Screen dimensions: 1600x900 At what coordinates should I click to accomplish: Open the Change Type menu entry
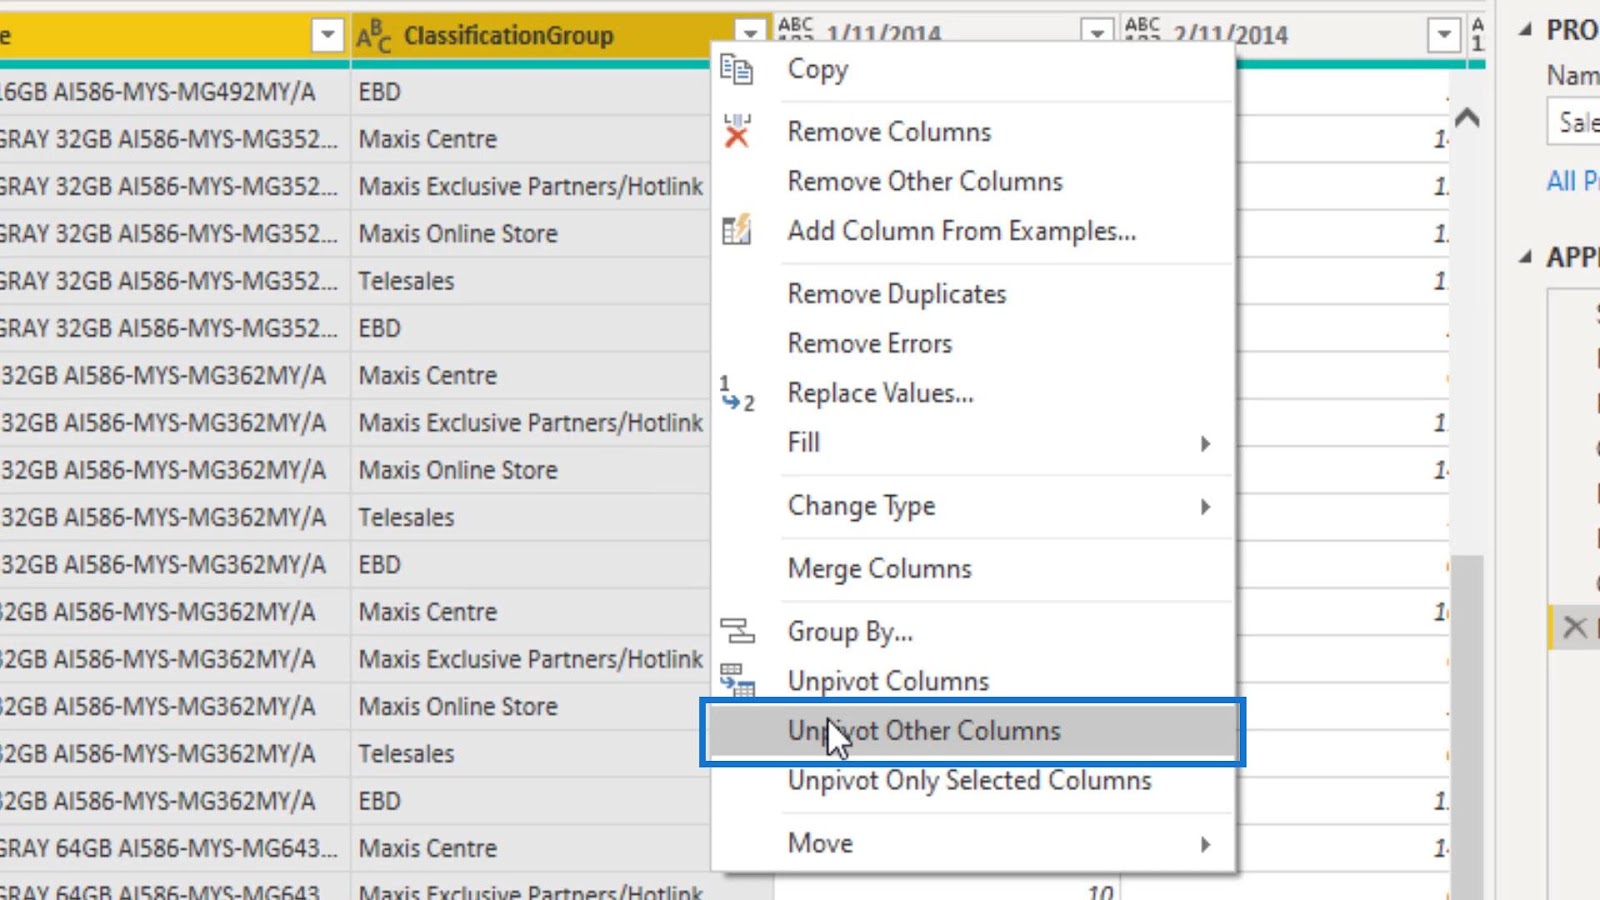coord(974,506)
